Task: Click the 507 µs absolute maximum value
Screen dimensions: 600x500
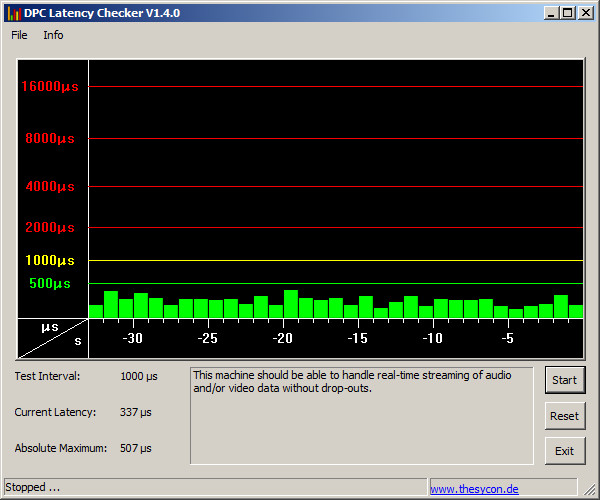Action: [136, 448]
